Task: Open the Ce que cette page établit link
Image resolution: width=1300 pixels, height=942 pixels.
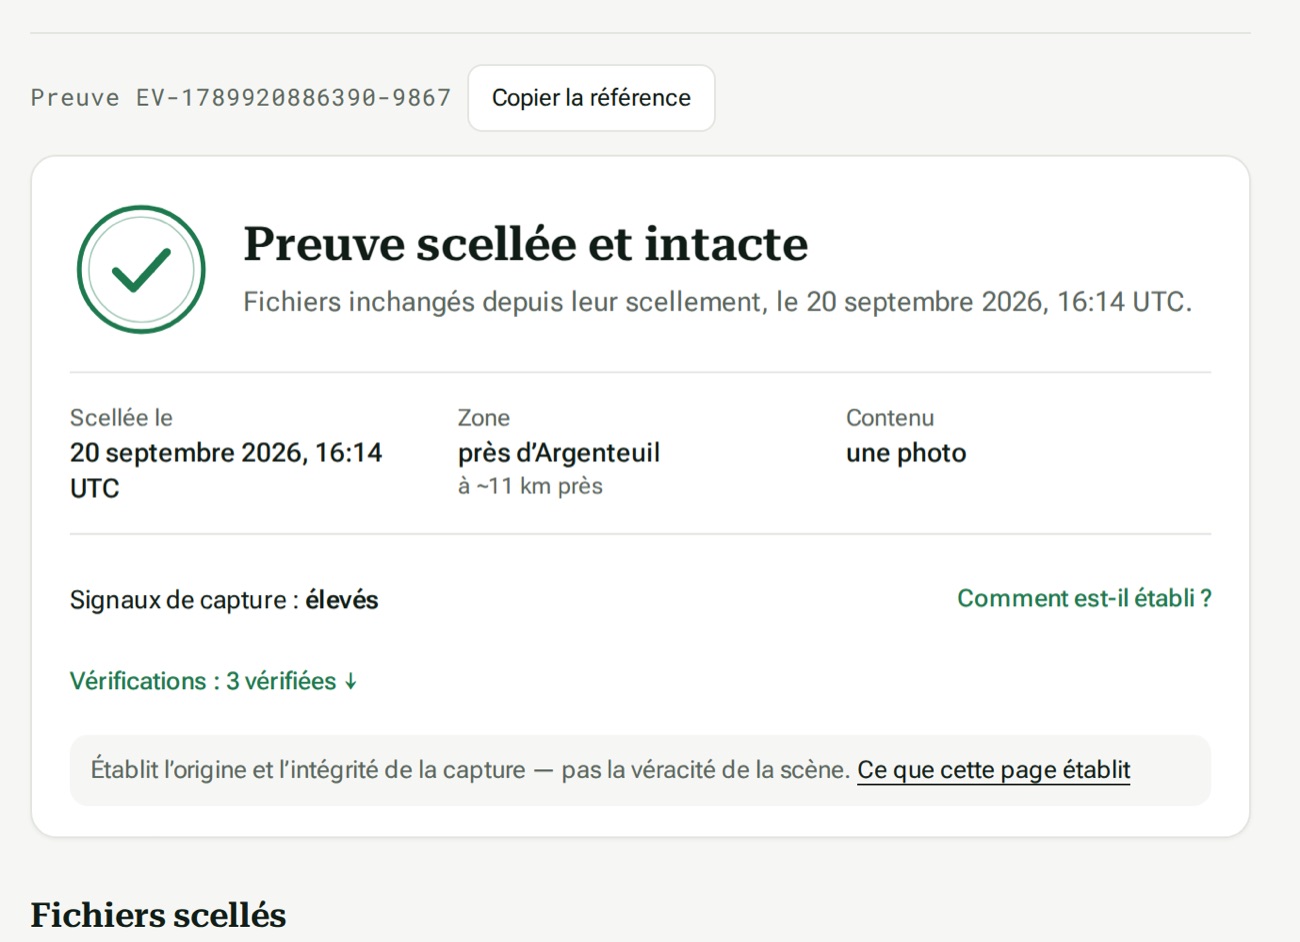Action: point(994,770)
